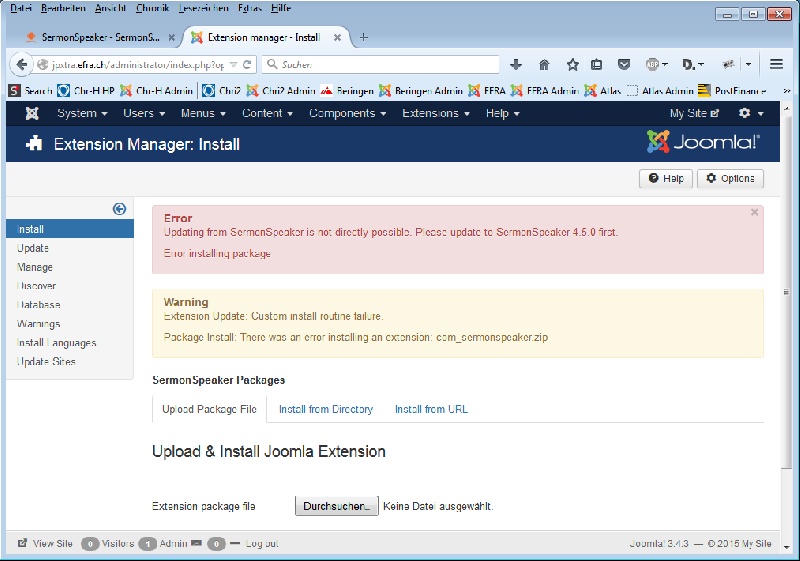Open the Chr-H Admin bookmark
800x561 pixels.
[157, 91]
